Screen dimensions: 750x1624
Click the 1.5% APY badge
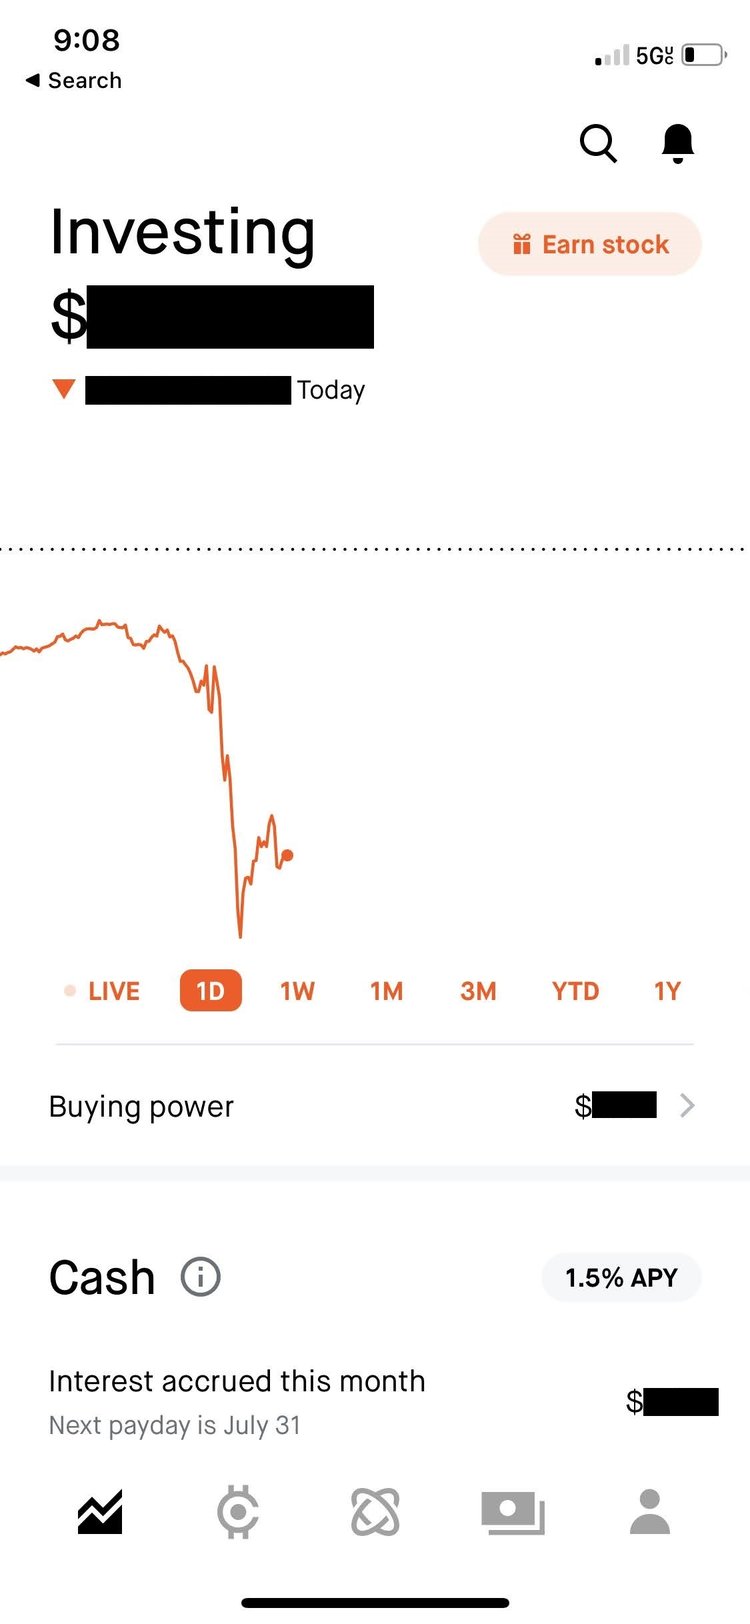click(620, 1277)
